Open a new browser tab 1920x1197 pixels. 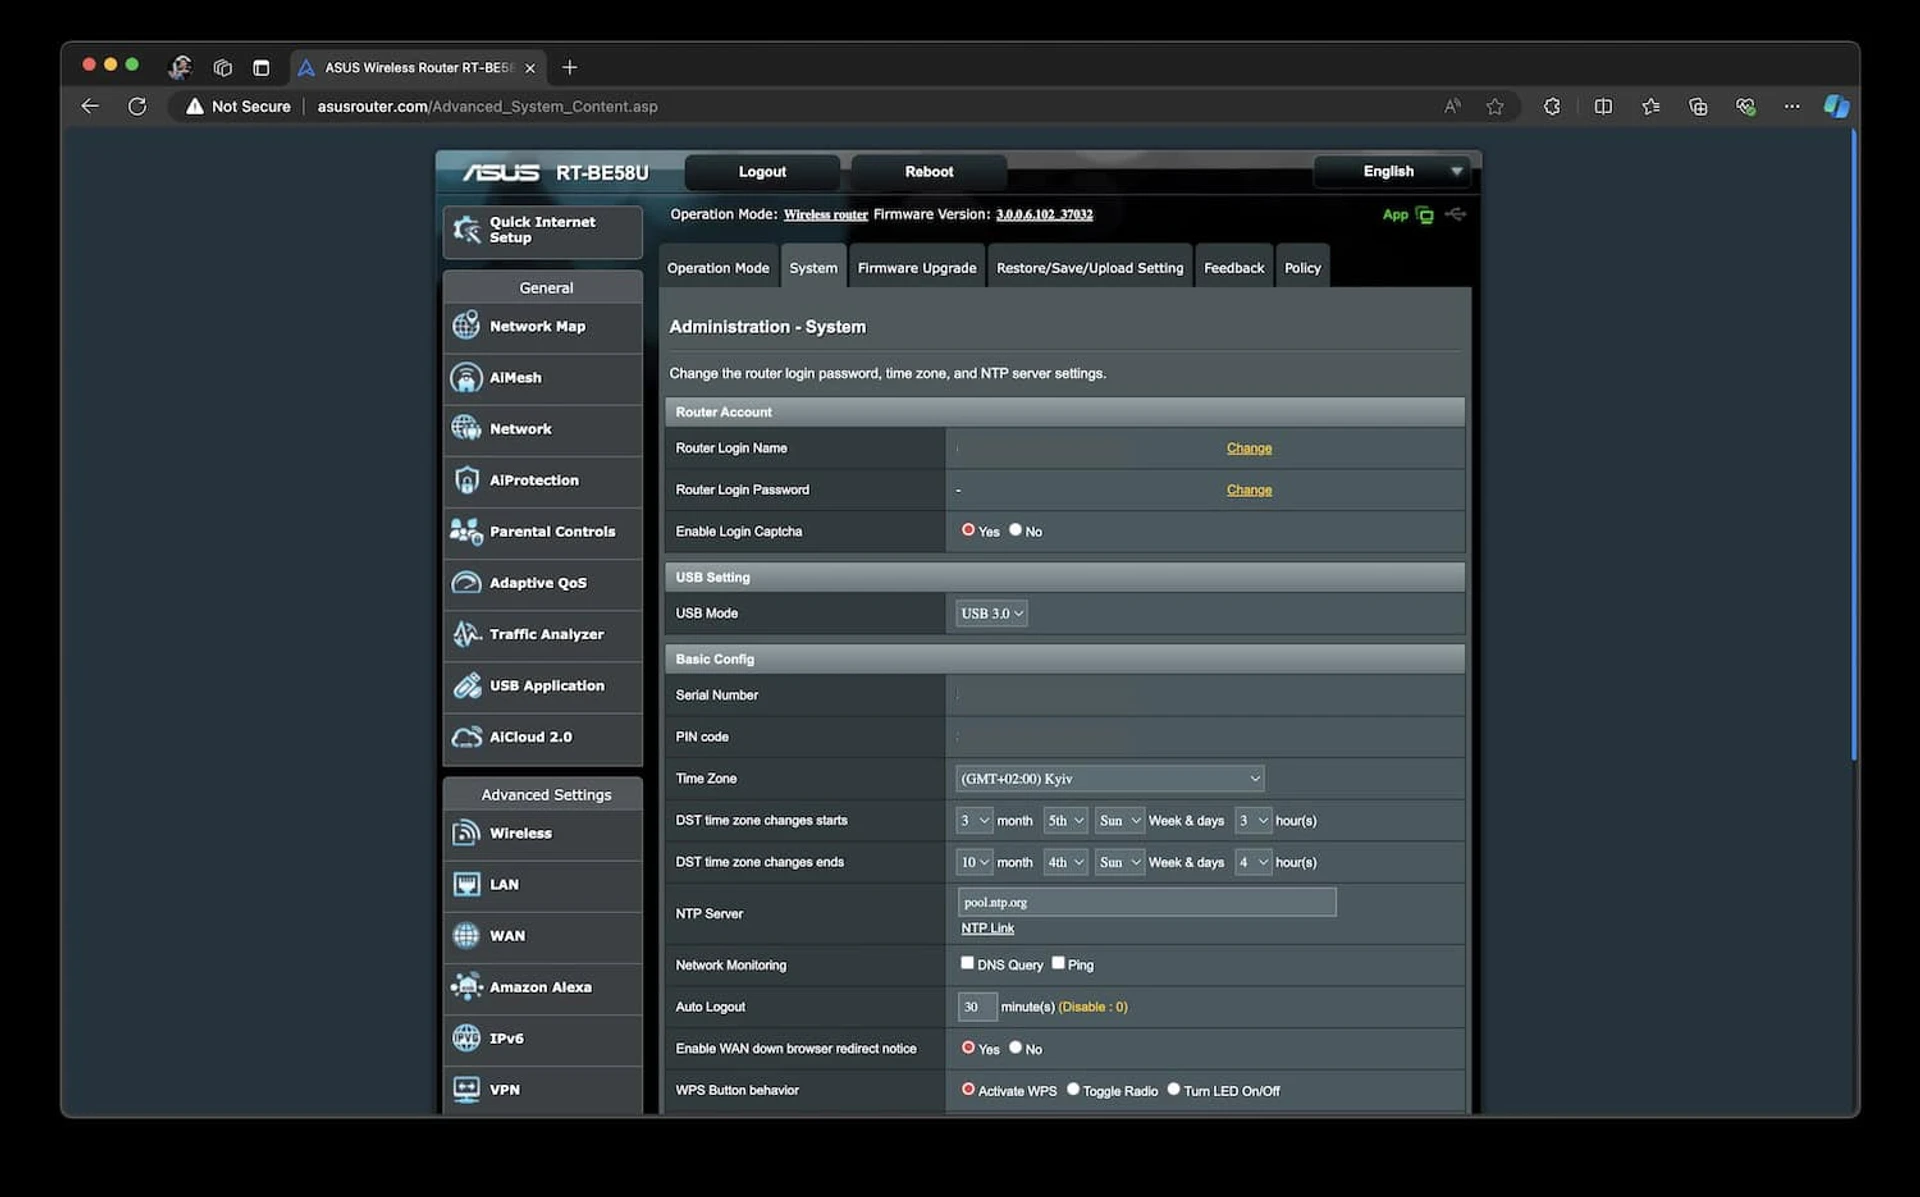click(x=570, y=67)
